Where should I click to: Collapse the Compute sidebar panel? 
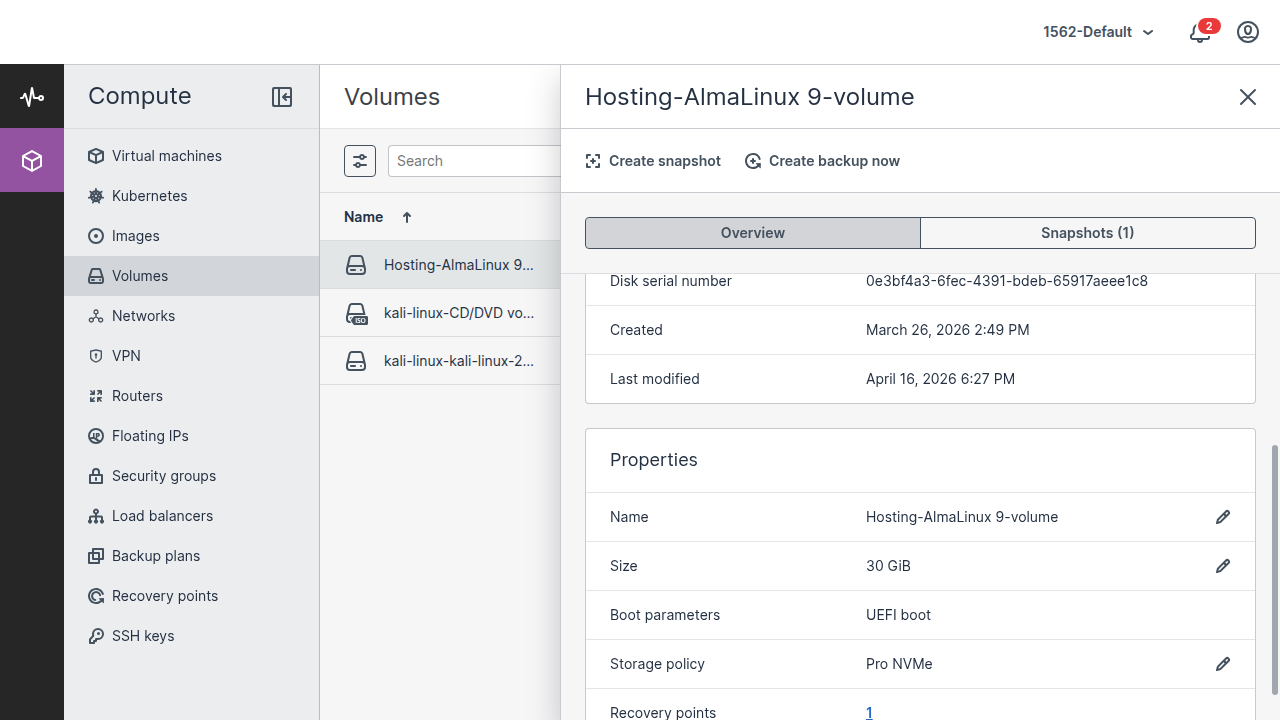282,97
